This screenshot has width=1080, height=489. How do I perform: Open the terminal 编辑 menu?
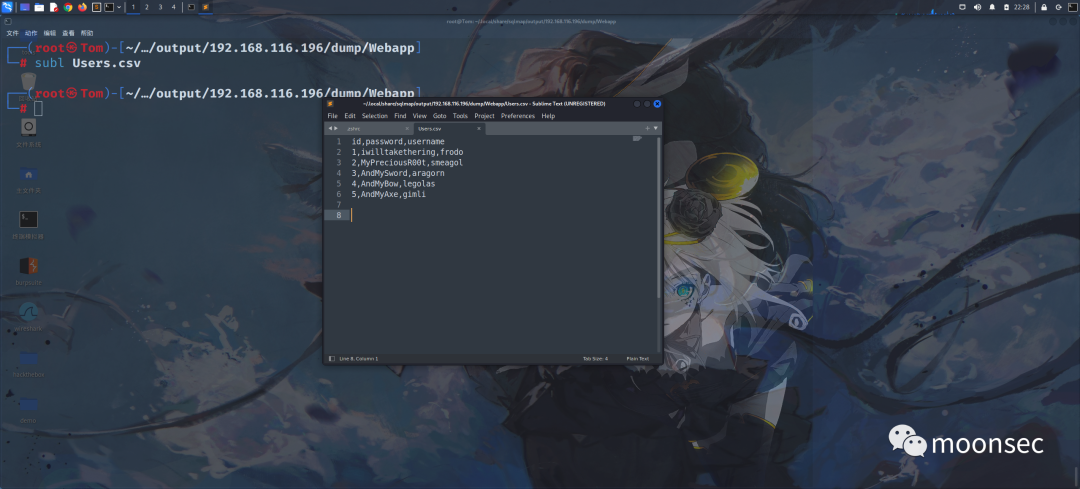(x=50, y=33)
